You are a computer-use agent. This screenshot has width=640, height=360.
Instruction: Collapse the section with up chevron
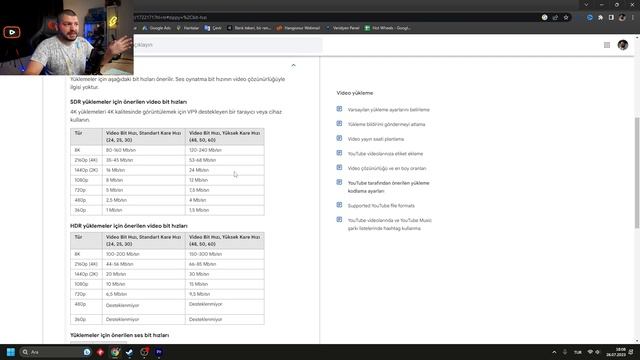pos(293,65)
